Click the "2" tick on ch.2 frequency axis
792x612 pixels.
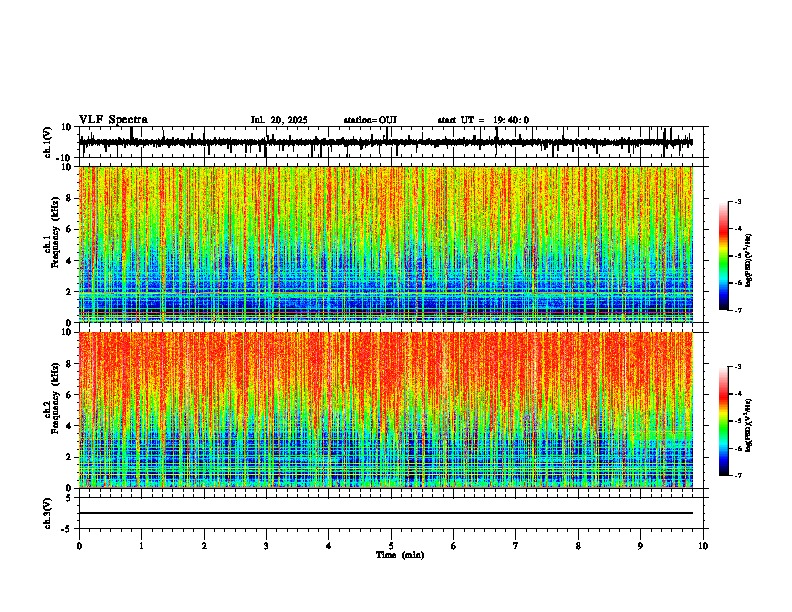pos(70,457)
